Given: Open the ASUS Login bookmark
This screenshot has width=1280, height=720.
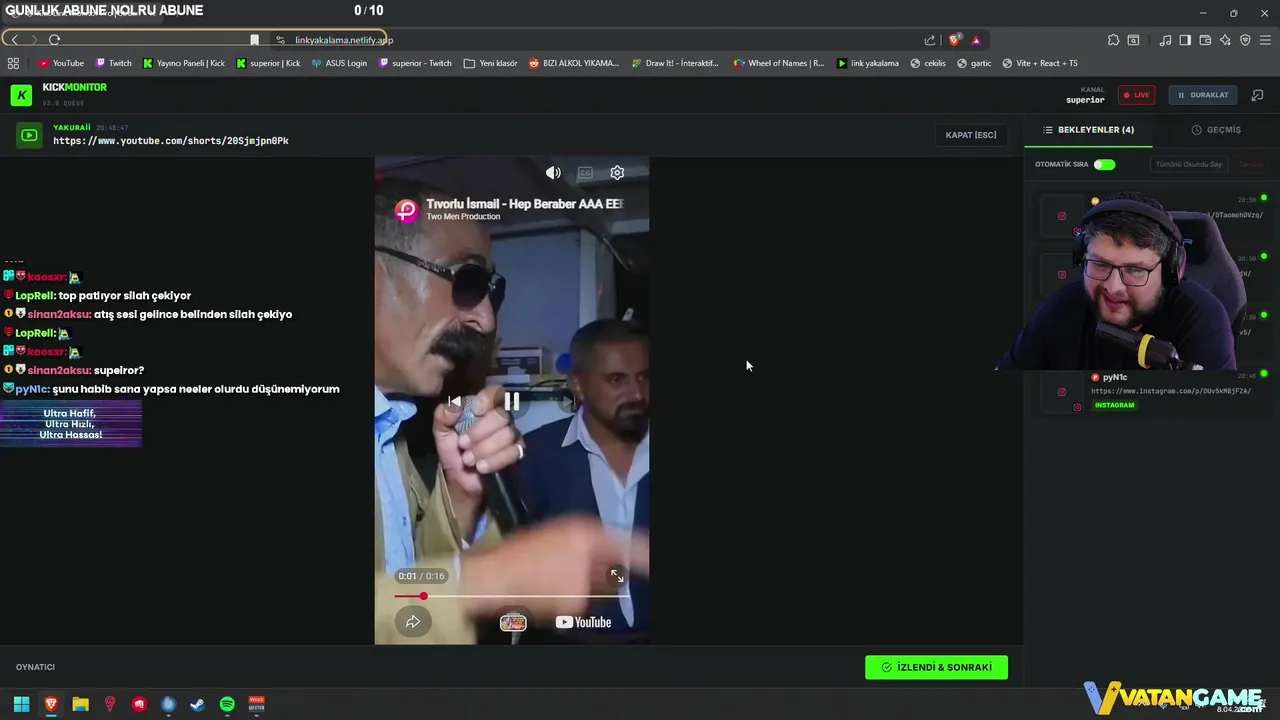Looking at the screenshot, I should pyautogui.click(x=339, y=63).
